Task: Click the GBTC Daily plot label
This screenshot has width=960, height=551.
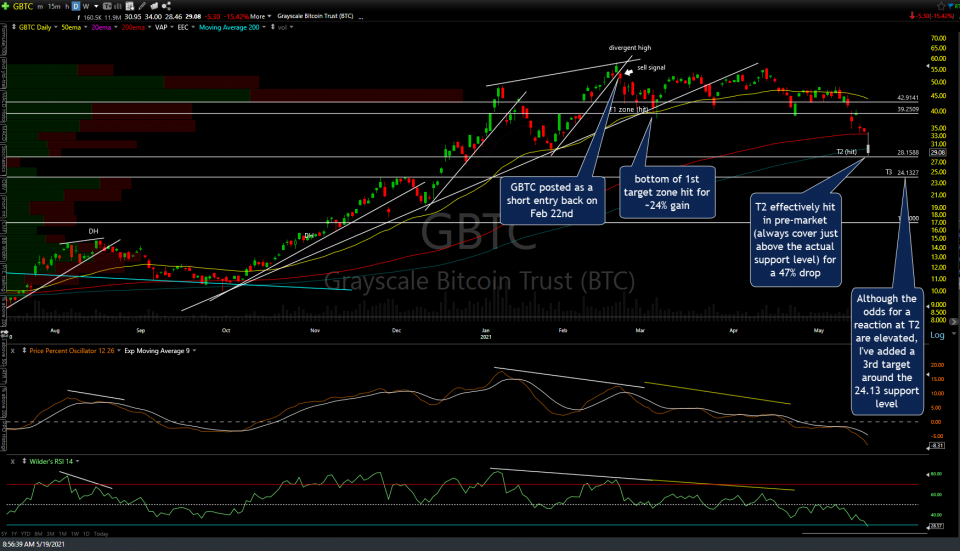Action: tap(35, 27)
